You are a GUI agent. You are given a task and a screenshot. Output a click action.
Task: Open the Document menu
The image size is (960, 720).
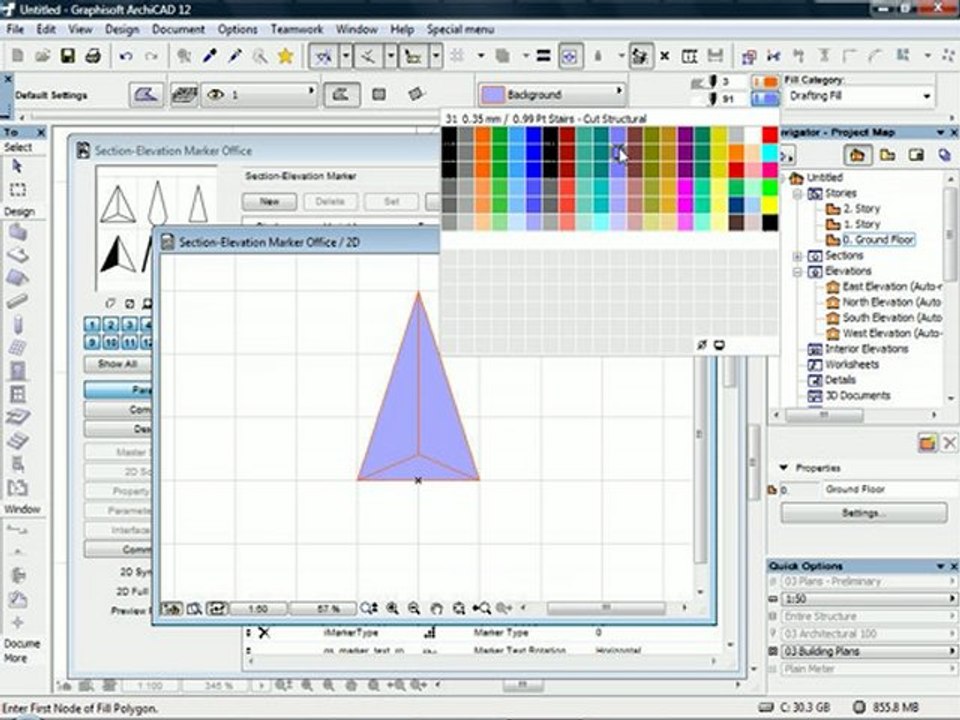pyautogui.click(x=178, y=29)
